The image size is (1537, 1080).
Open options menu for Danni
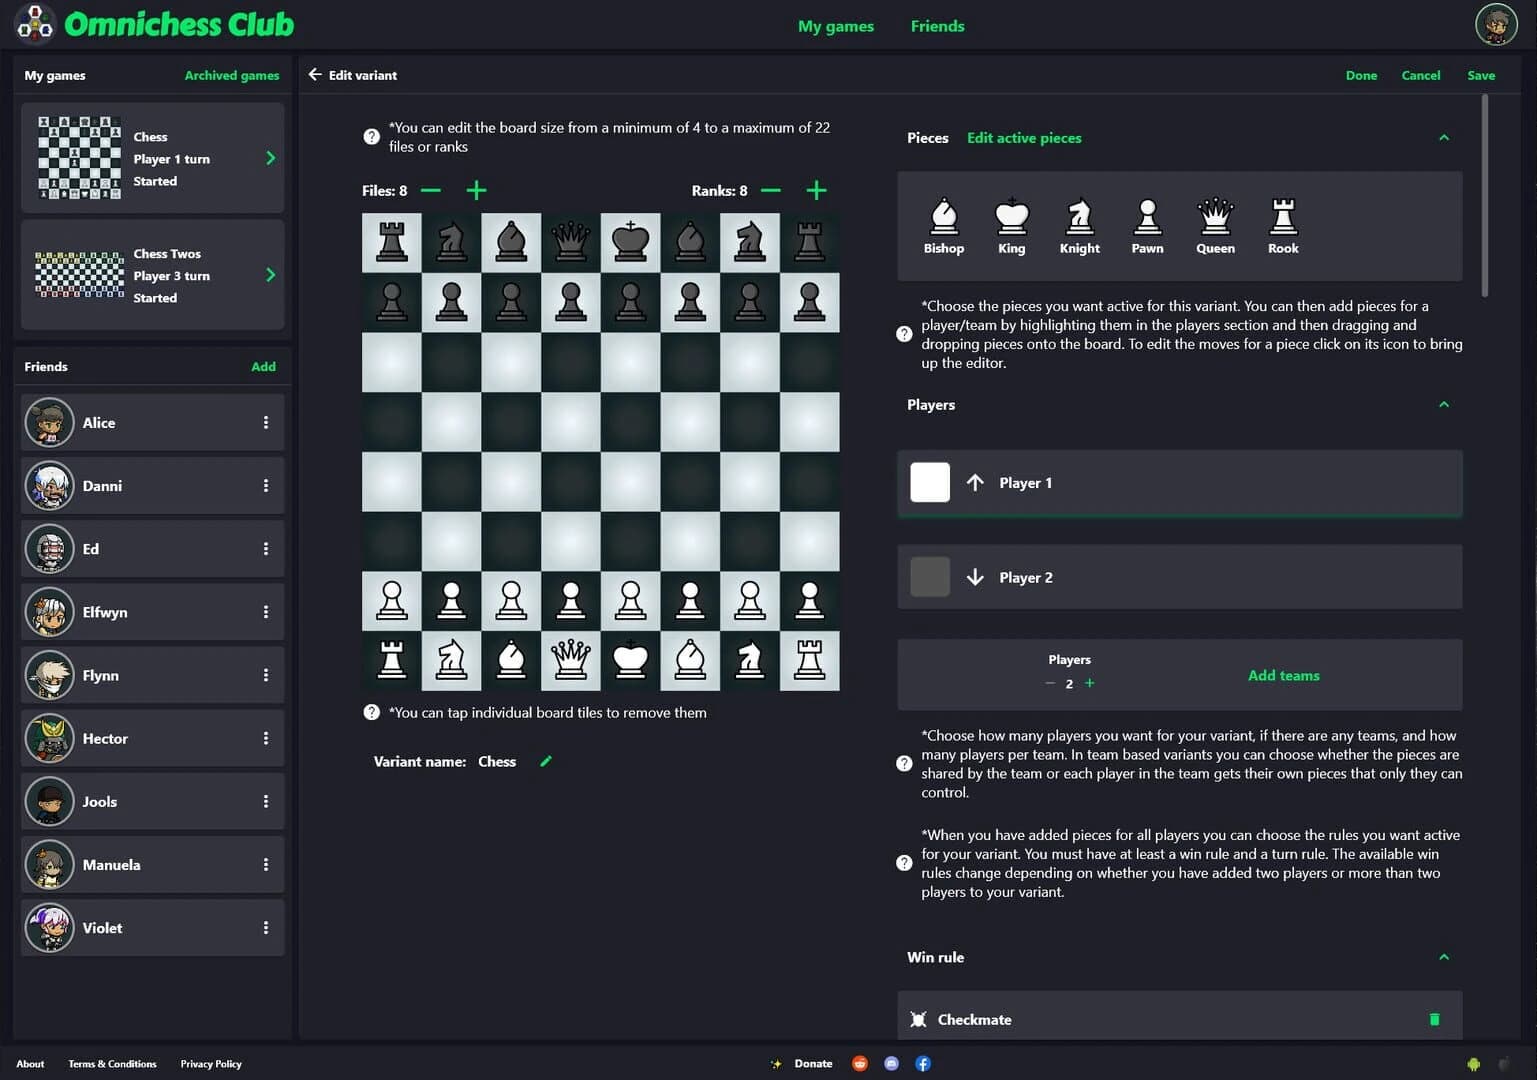[x=266, y=485]
